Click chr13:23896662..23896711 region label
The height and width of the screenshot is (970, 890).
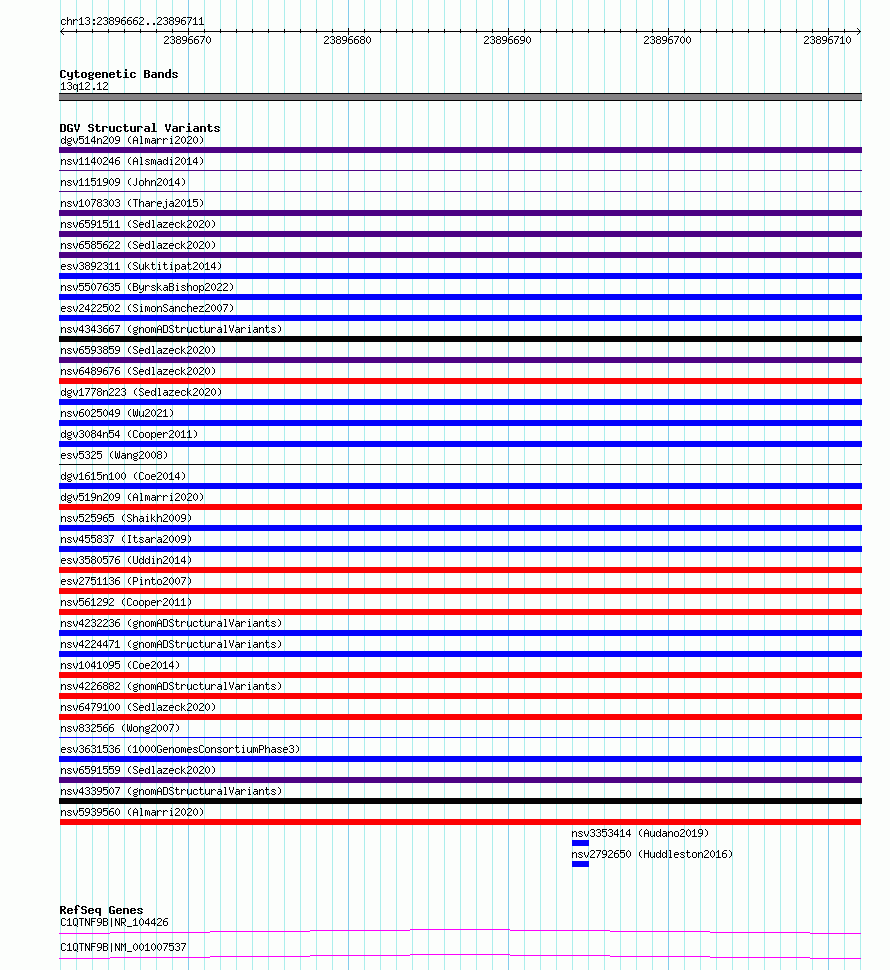[132, 22]
